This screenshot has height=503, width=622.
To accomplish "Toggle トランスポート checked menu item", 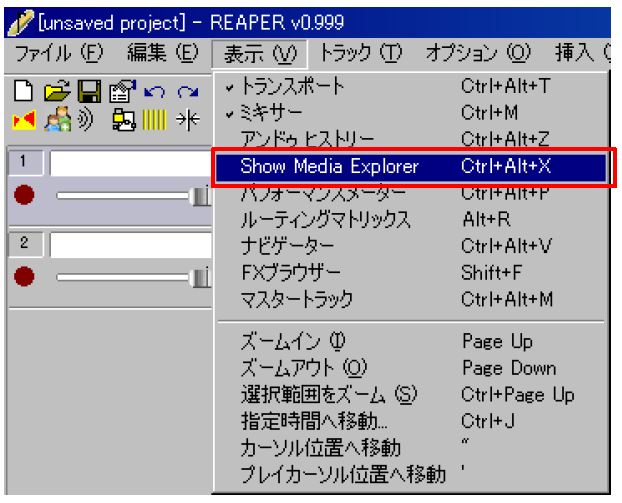I will pyautogui.click(x=411, y=86).
